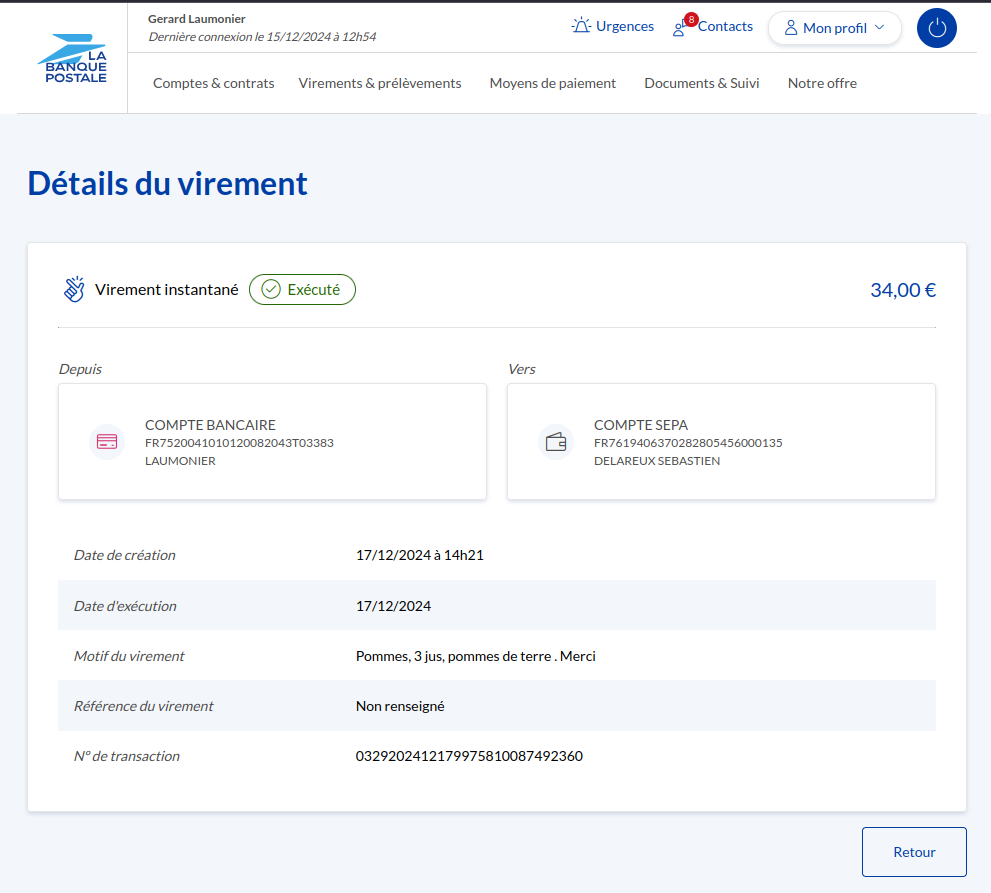Viewport: 991px width, 893px height.
Task: Open the Virements & prélèvements menu
Action: (380, 83)
